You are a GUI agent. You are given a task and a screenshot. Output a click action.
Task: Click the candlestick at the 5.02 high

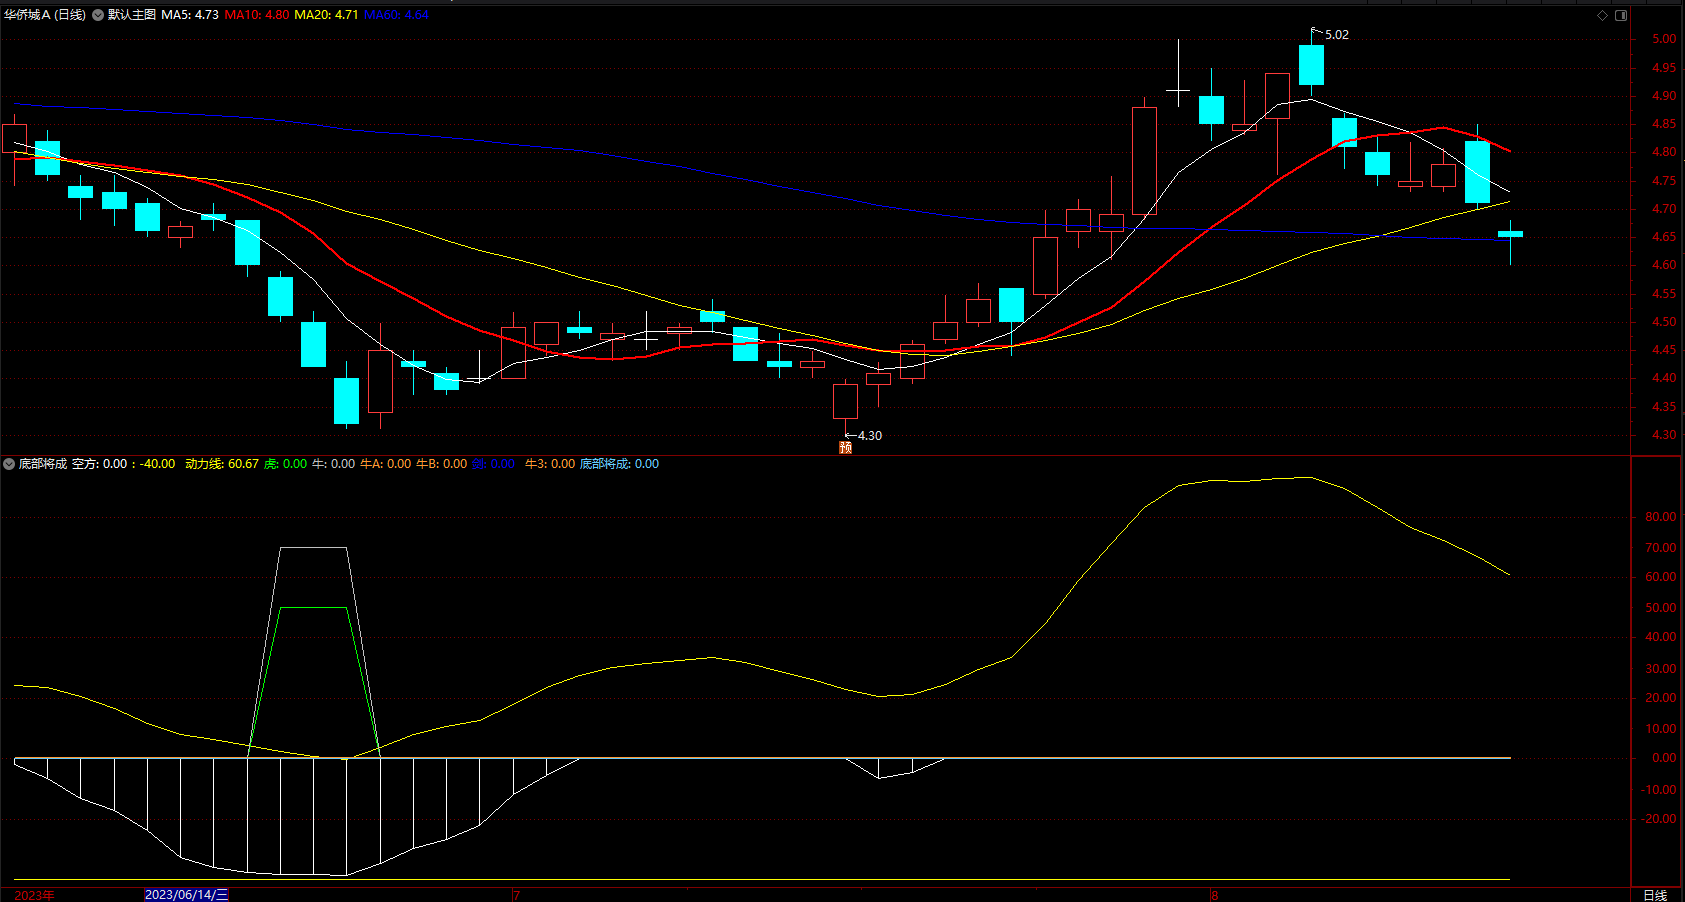[x=1311, y=64]
